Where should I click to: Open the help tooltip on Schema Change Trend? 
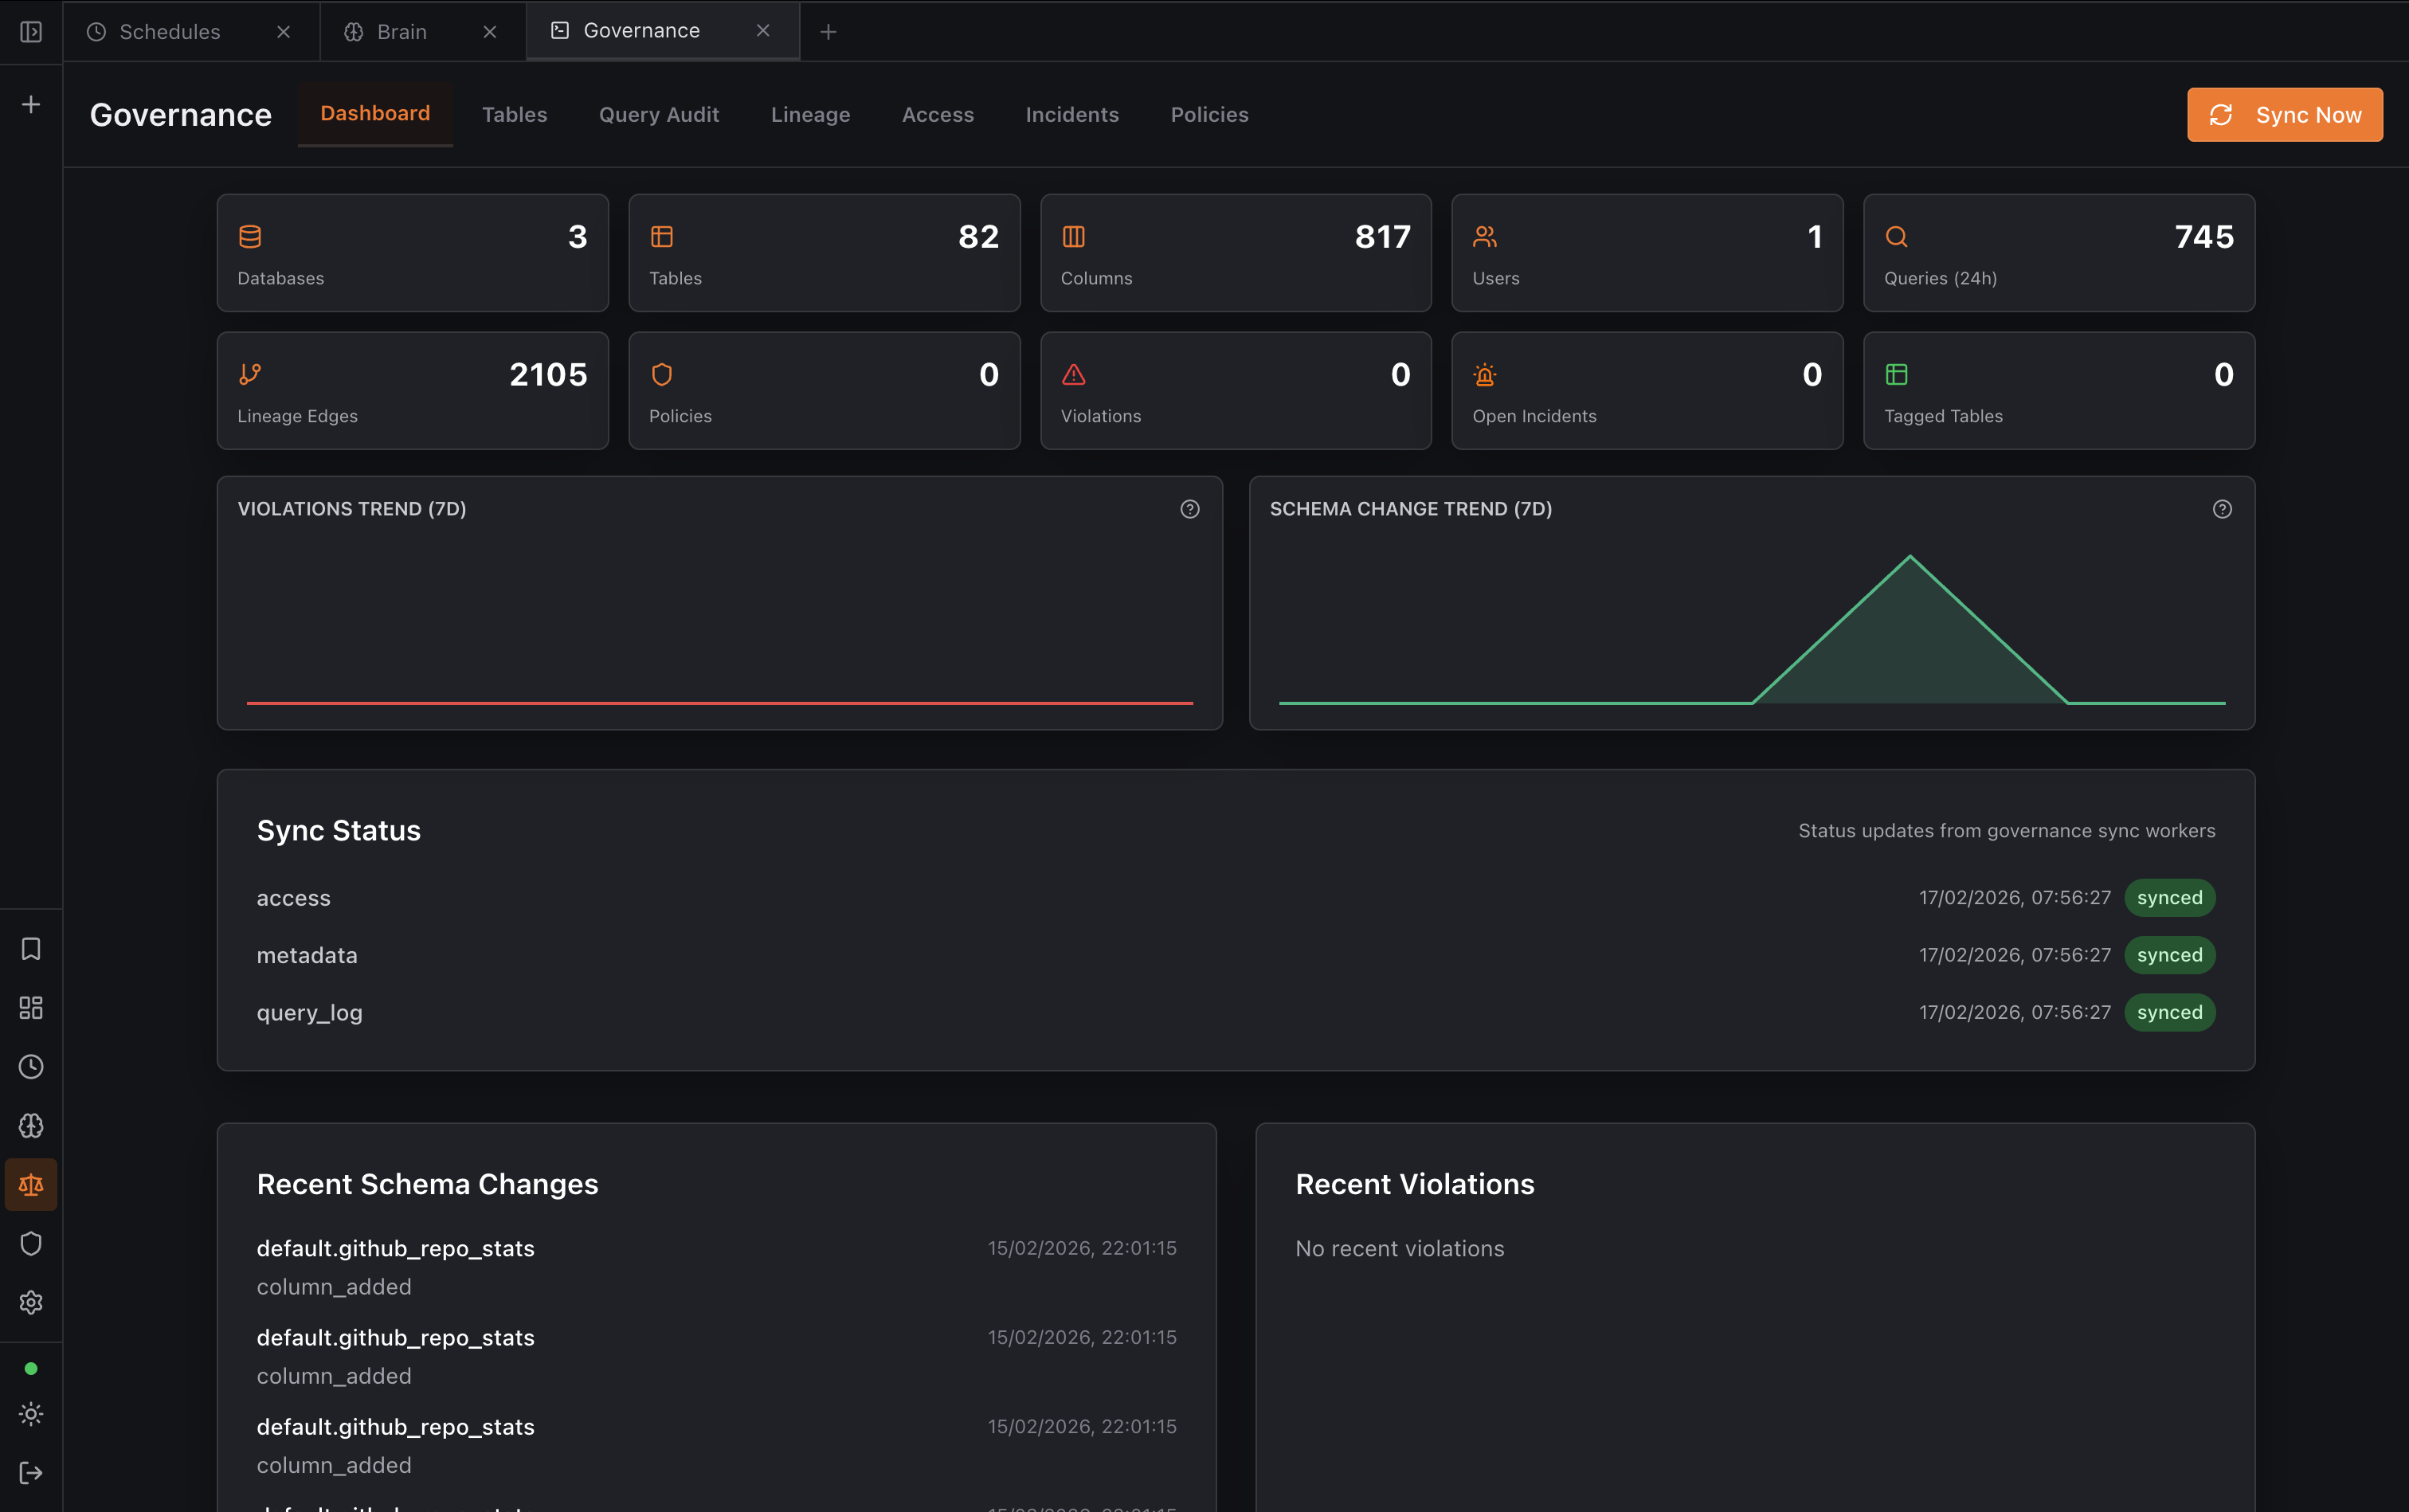[x=2222, y=509]
